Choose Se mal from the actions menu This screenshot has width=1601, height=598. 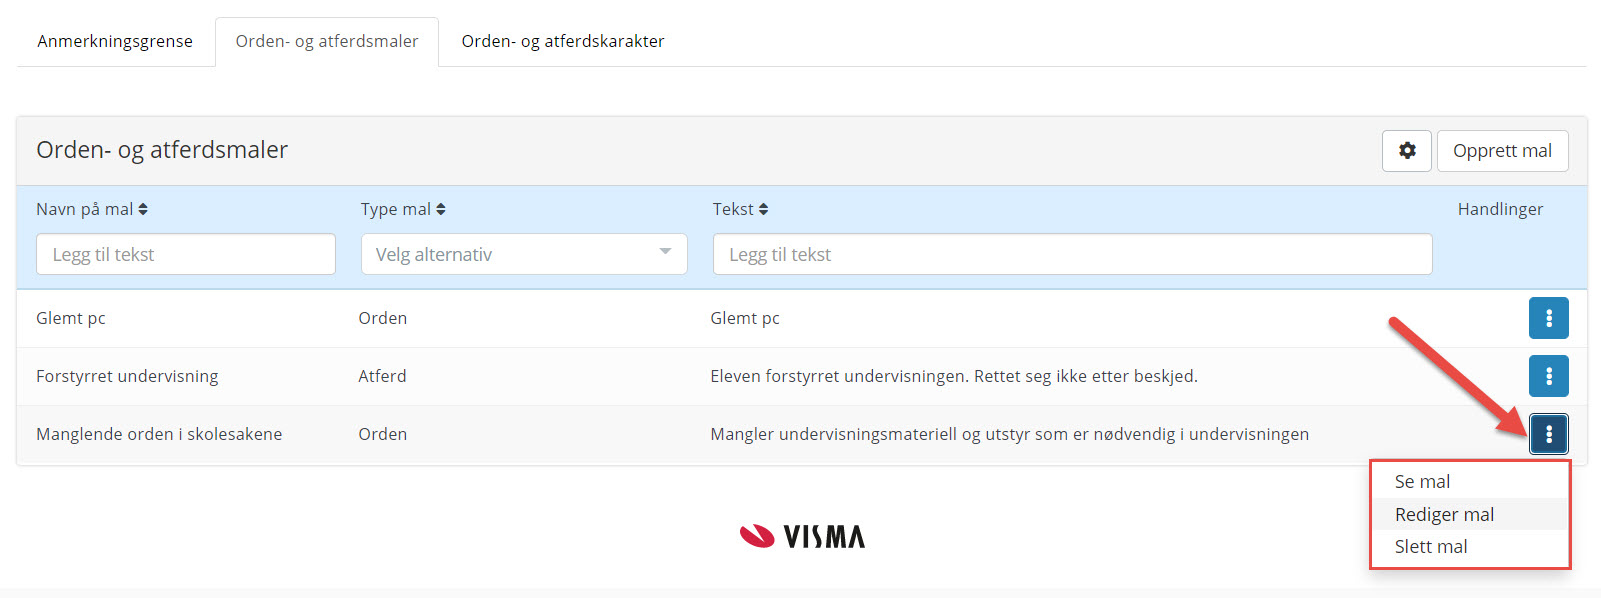pos(1422,481)
